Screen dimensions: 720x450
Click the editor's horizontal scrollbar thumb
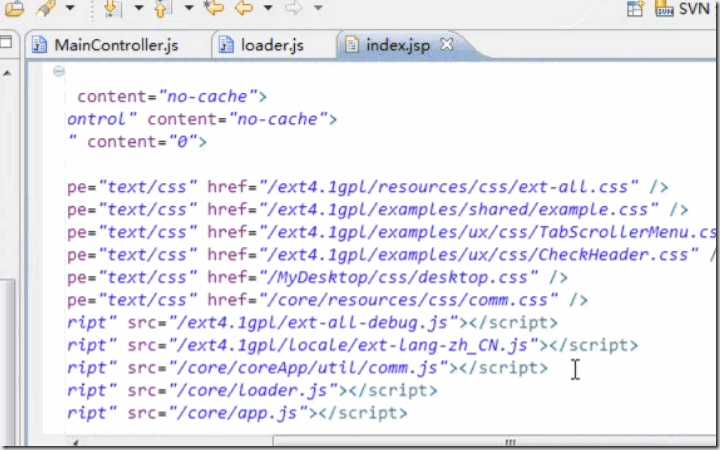[496, 442]
